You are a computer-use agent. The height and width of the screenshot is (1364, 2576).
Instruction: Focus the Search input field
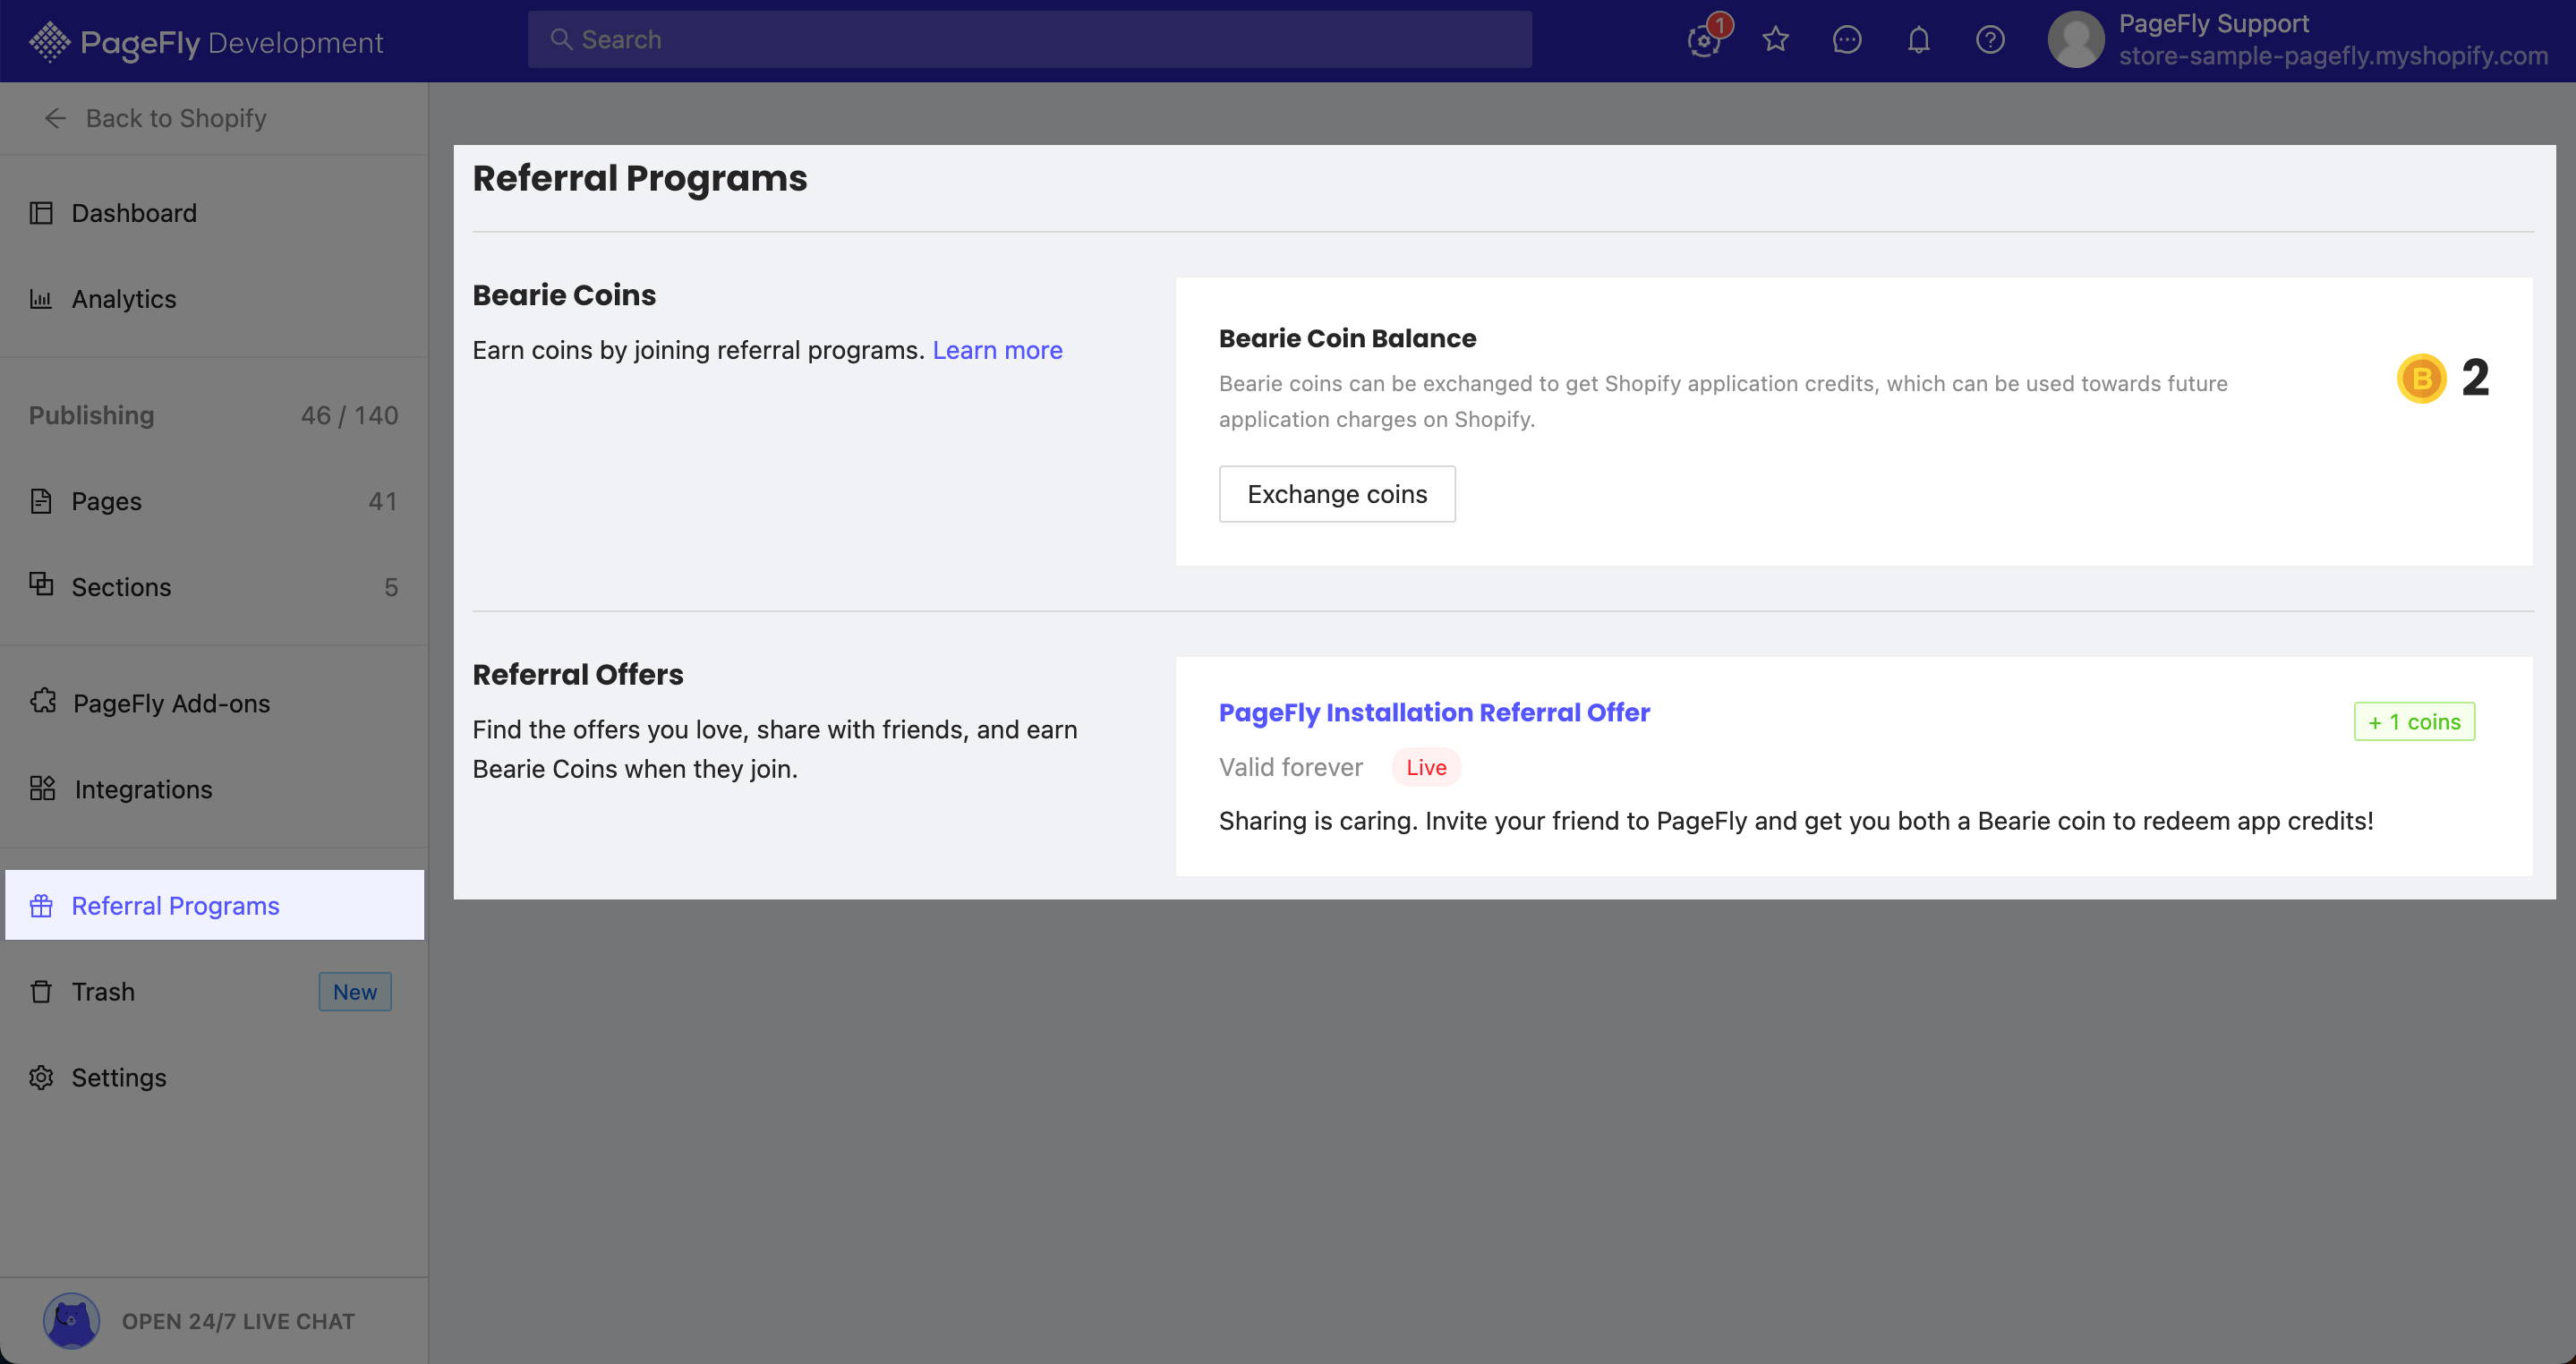click(1029, 39)
